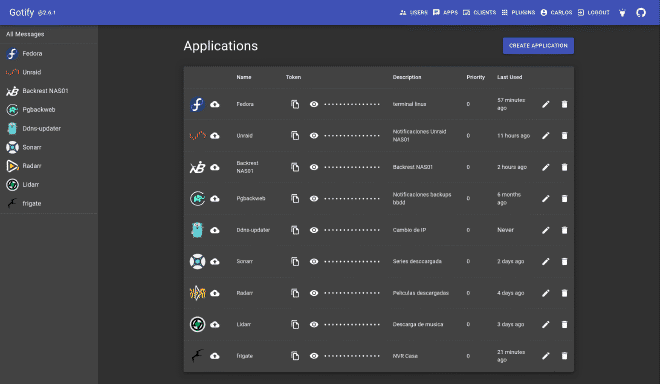Delete the Pgbackweb application
660x384 pixels.
(x=564, y=198)
